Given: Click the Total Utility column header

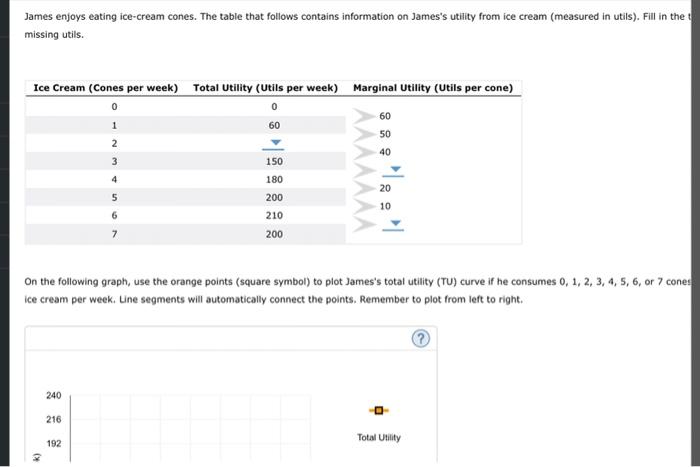Looking at the screenshot, I should click(265, 88).
